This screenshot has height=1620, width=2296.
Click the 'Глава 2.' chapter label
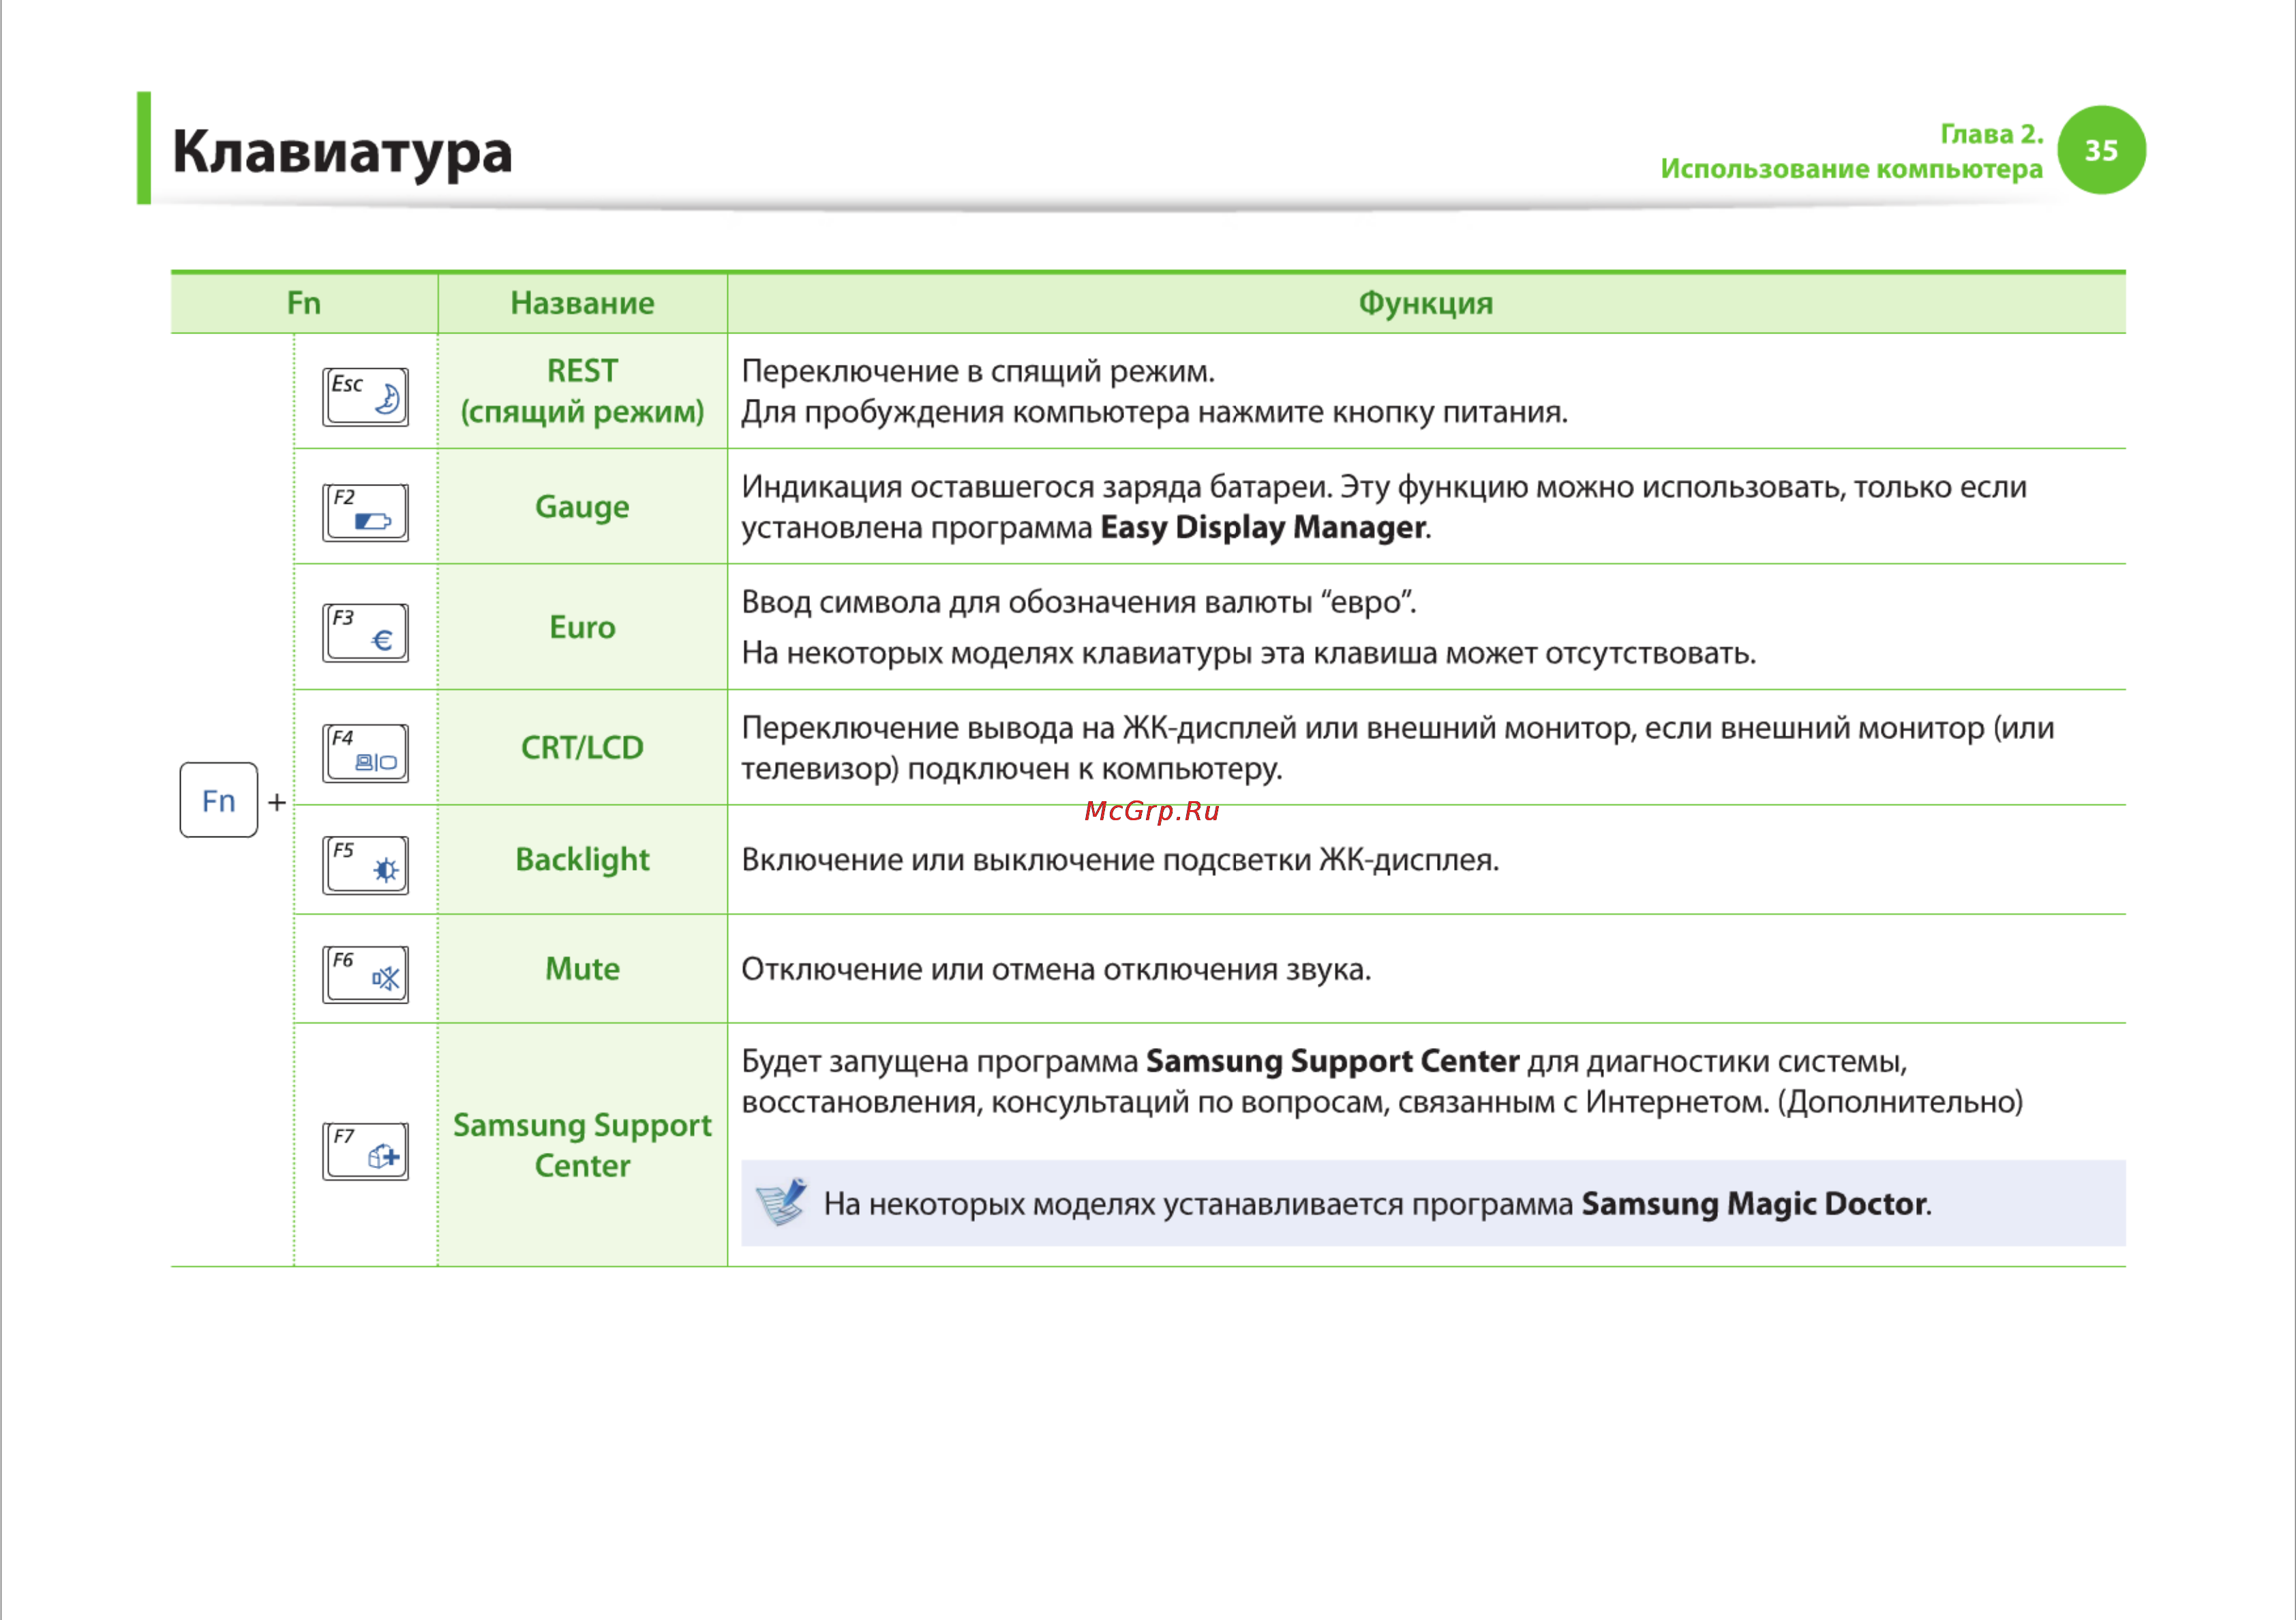tap(1991, 134)
